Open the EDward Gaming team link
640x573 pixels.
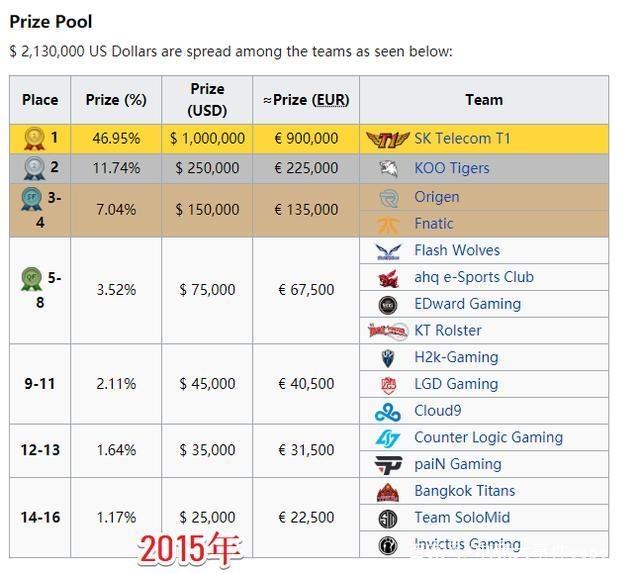pyautogui.click(x=467, y=304)
